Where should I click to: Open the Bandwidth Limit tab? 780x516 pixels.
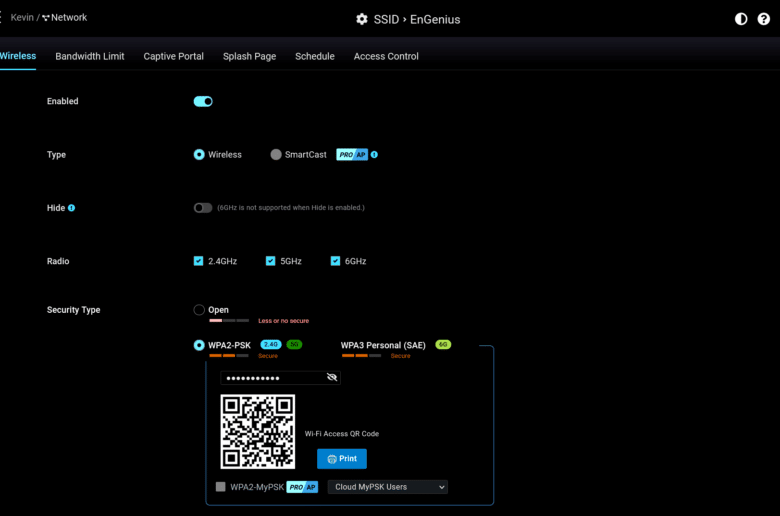pos(90,56)
